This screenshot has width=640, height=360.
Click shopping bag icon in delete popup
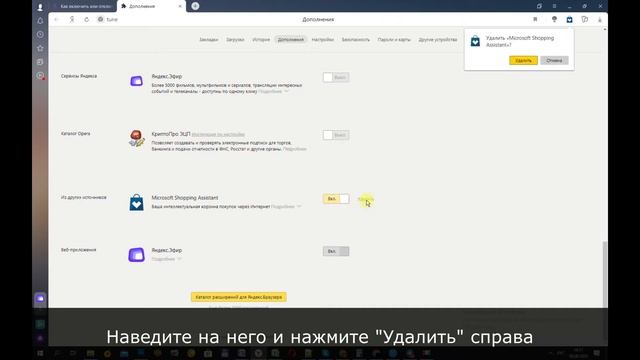(475, 41)
